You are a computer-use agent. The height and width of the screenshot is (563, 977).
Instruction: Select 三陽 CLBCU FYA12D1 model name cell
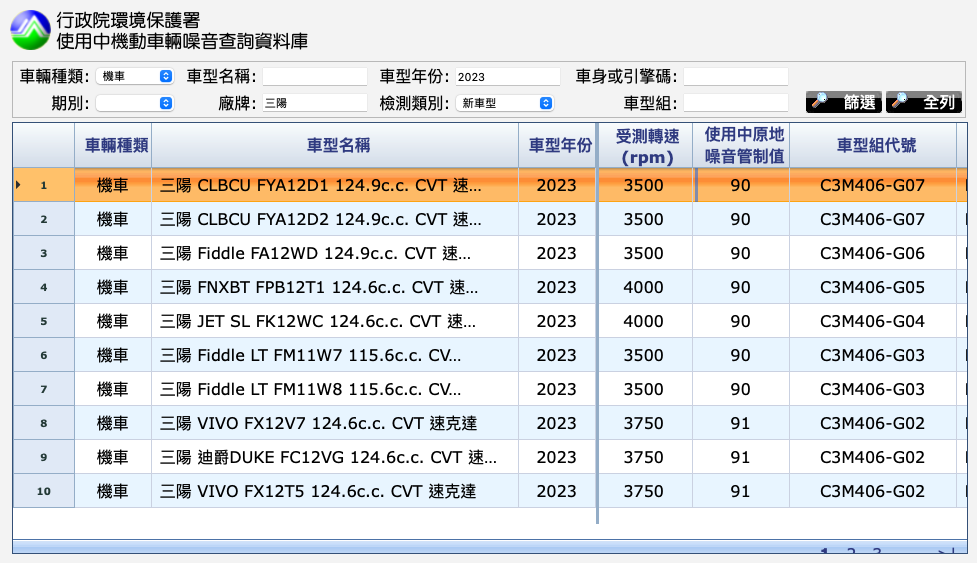click(335, 185)
